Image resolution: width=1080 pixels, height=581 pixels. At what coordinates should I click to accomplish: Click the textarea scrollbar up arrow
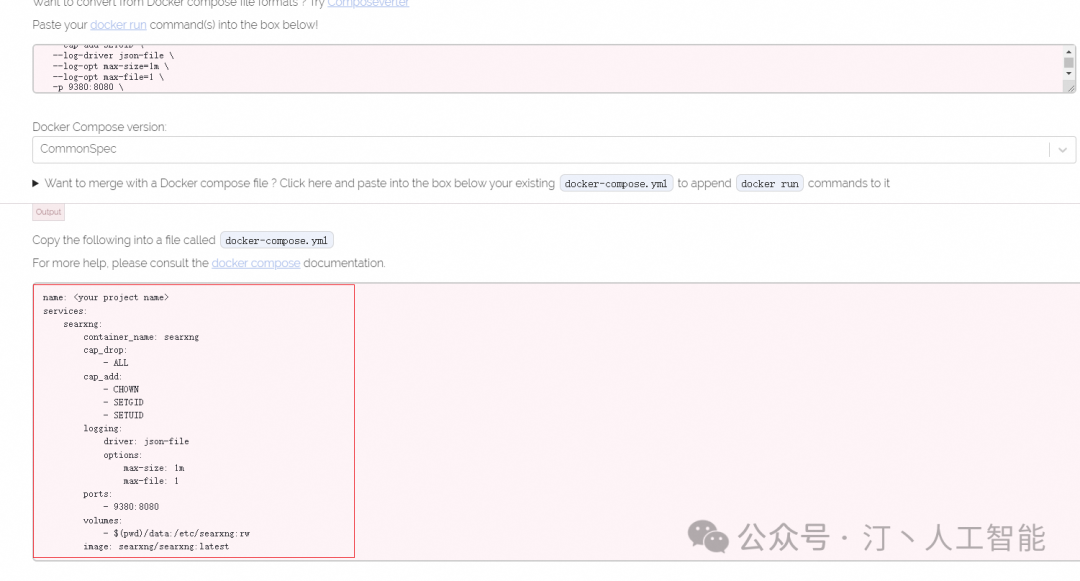1068,52
